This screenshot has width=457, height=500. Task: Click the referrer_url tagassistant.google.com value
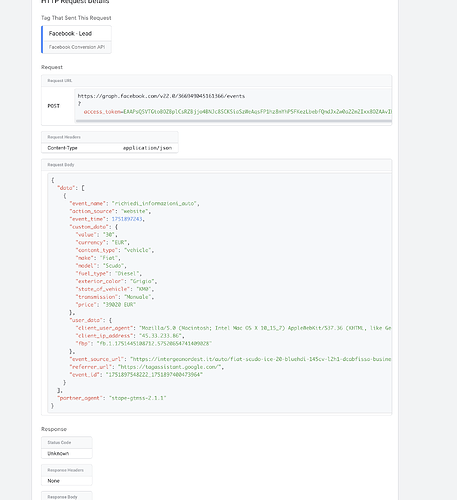[x=170, y=367]
